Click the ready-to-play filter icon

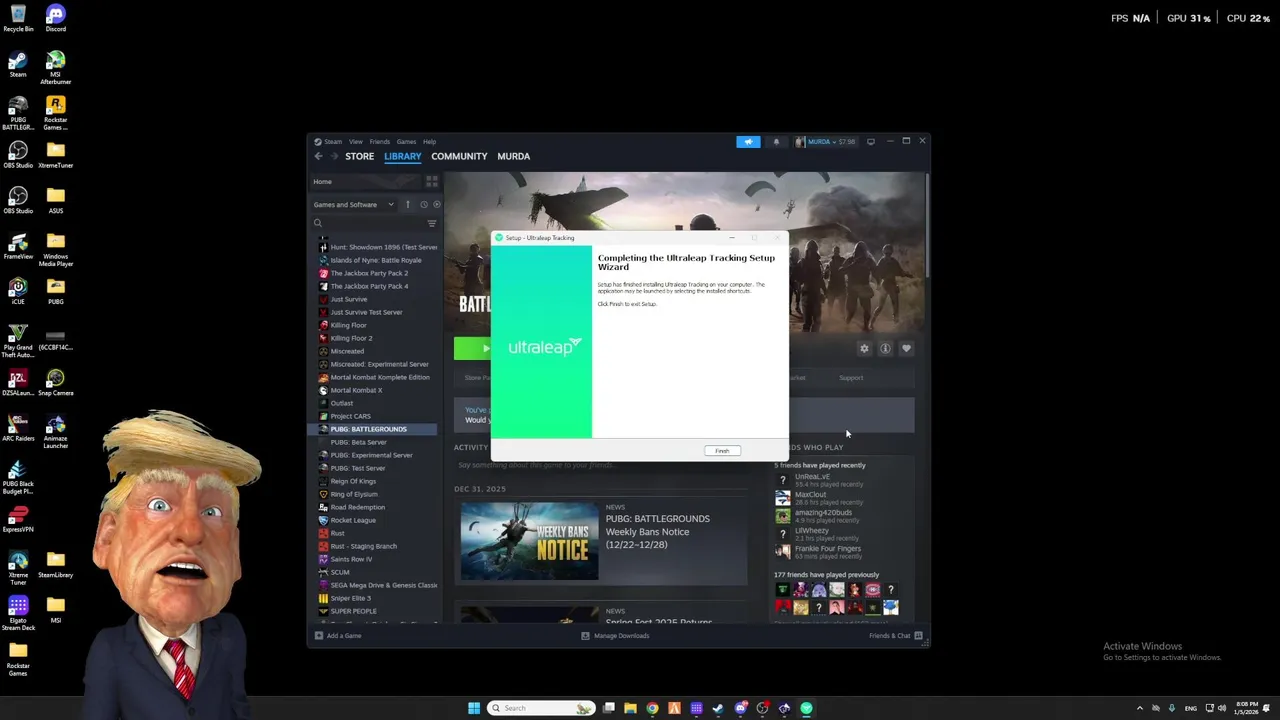click(x=436, y=205)
